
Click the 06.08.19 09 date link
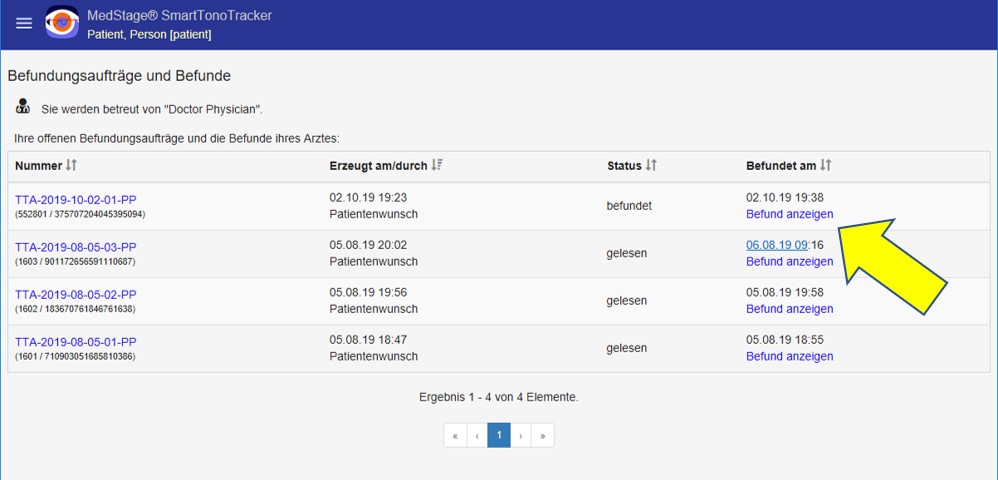point(776,245)
